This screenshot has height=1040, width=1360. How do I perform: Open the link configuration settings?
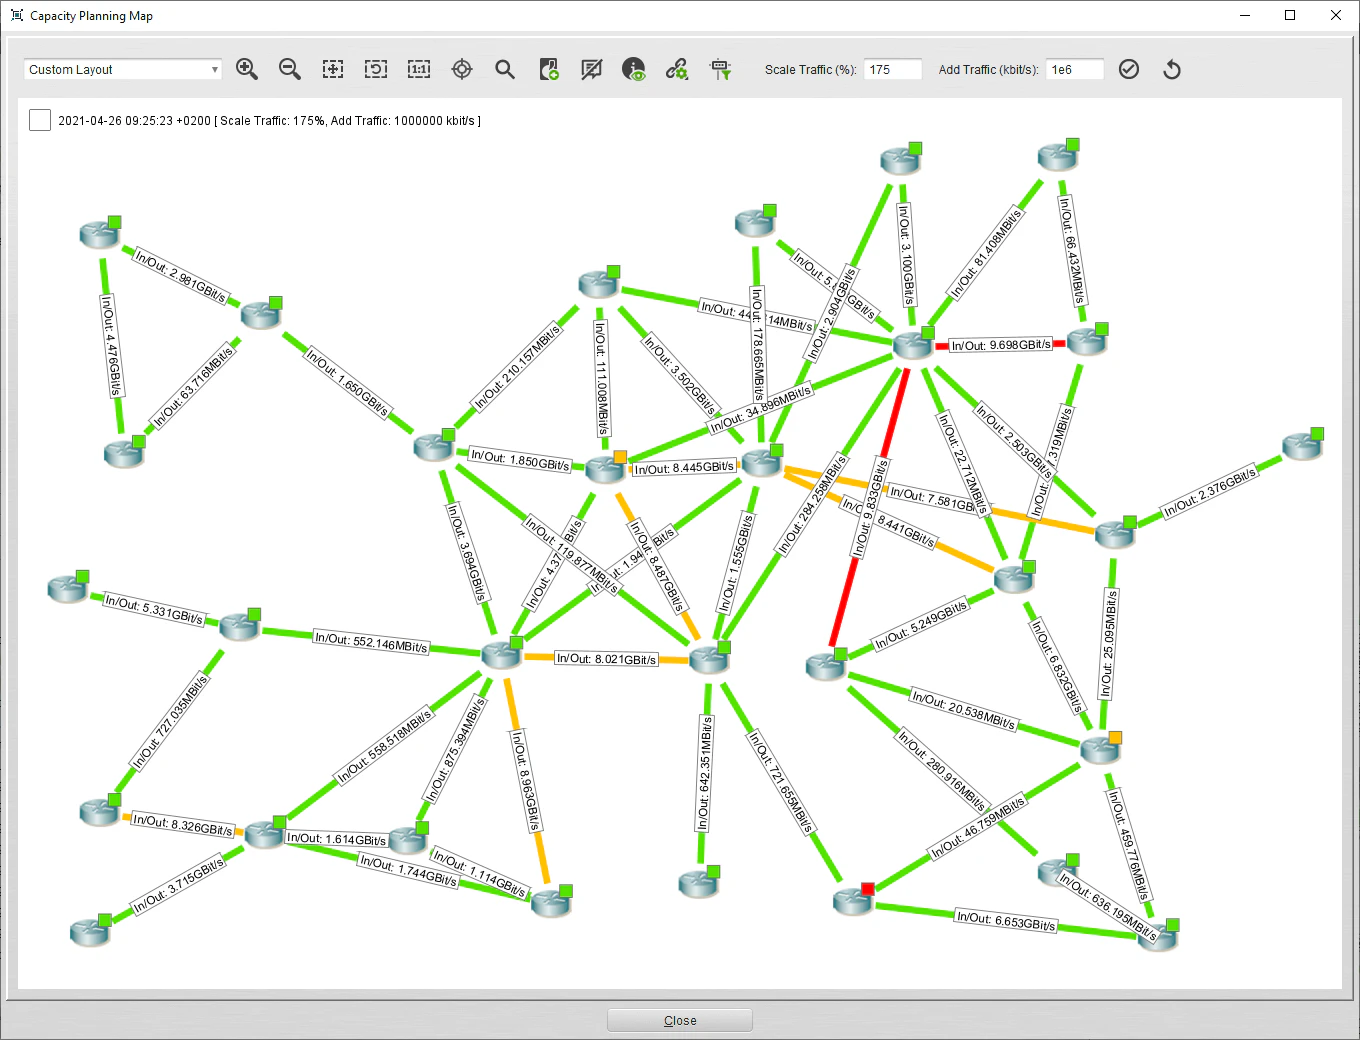coord(677,69)
